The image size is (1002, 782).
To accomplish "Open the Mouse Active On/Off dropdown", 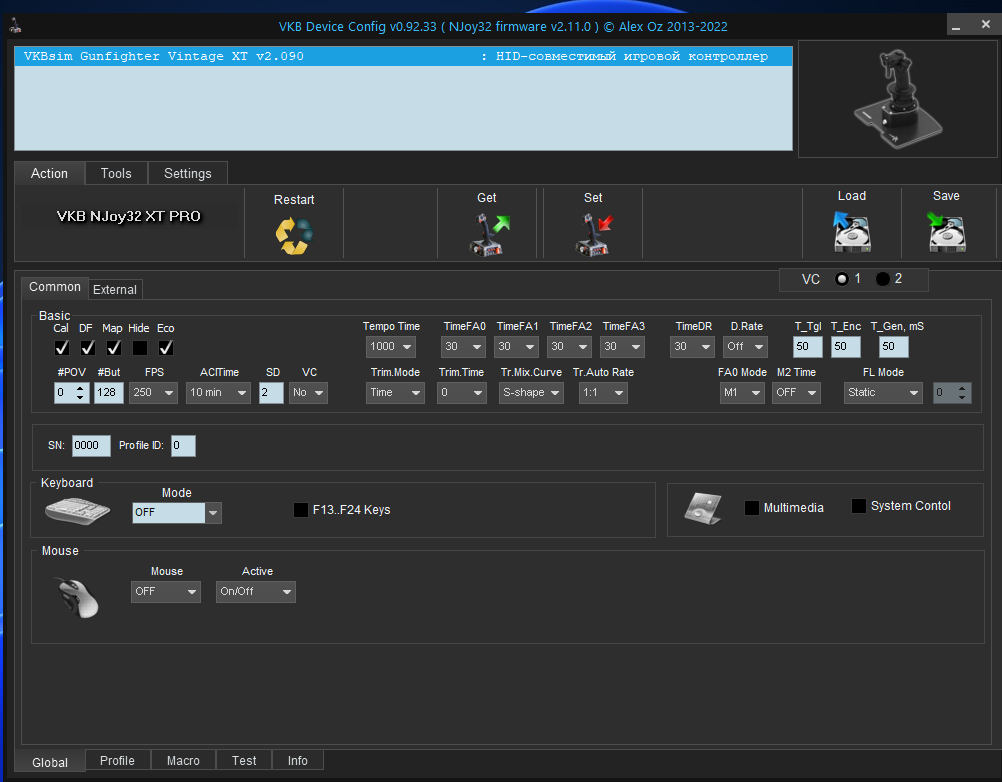I will pyautogui.click(x=256, y=592).
